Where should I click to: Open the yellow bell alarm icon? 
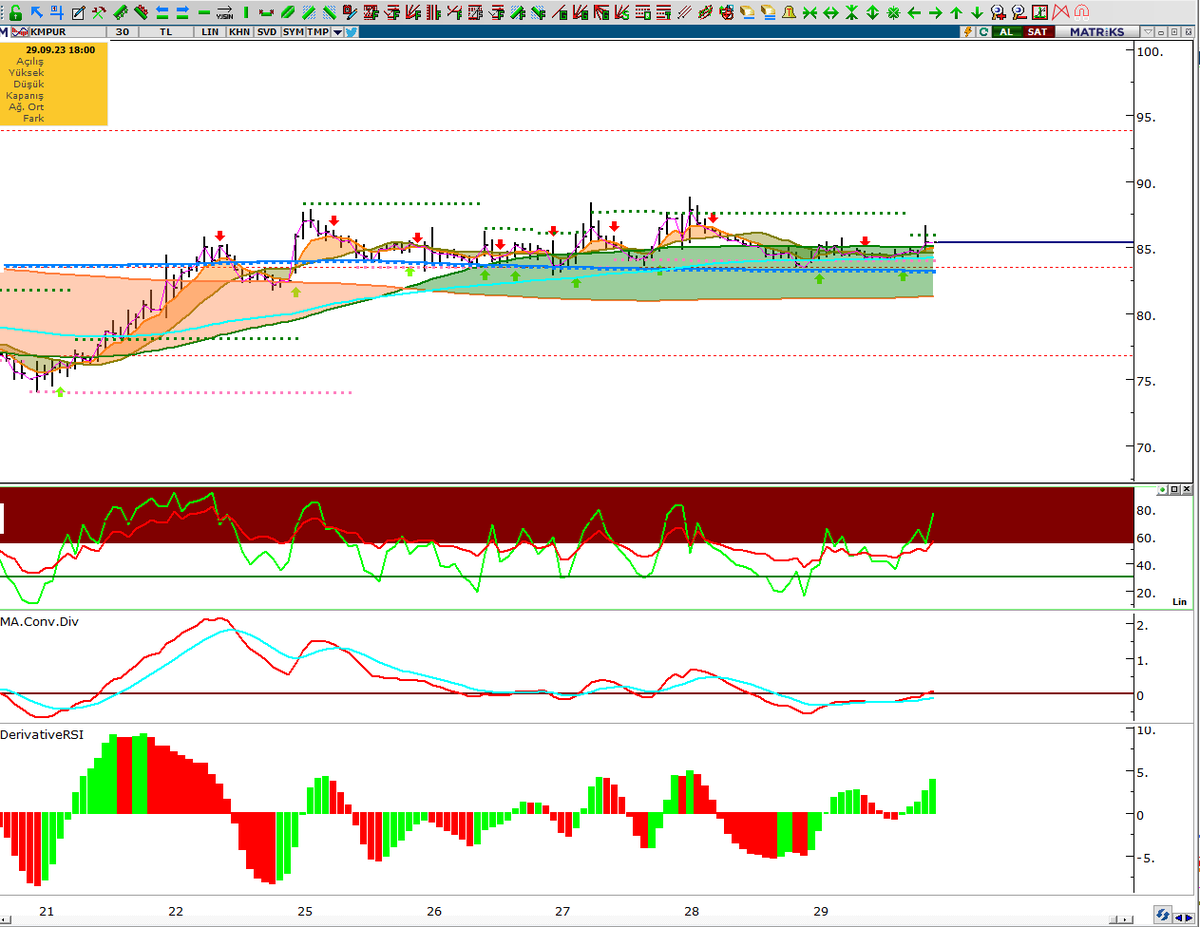tap(789, 13)
